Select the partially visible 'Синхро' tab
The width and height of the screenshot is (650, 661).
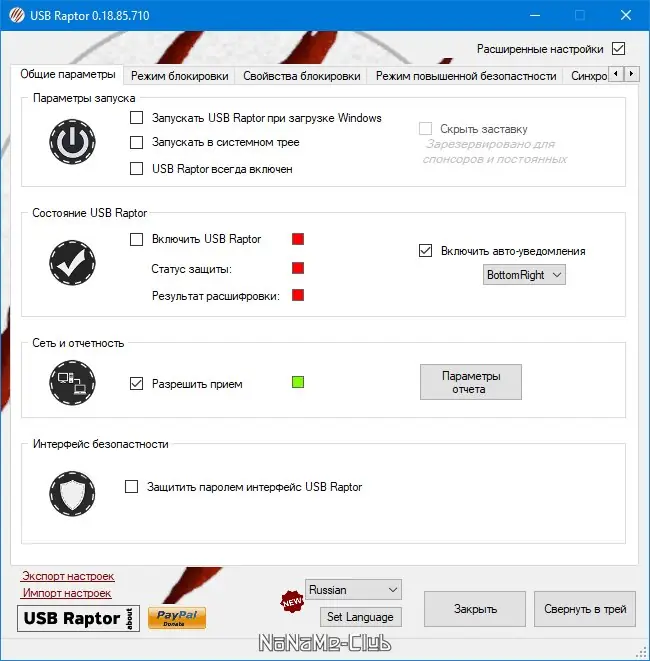coord(588,76)
